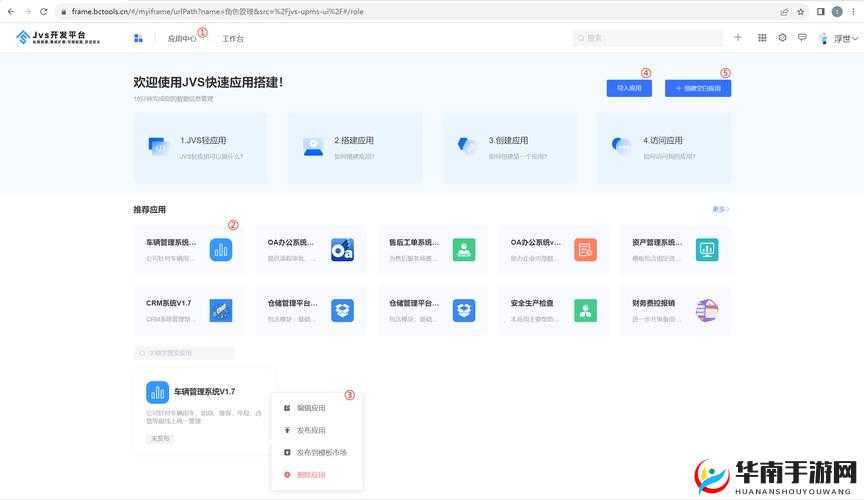Screen dimensions: 864x500
Task: Toggle browser side panel icon
Action: coord(820,12)
